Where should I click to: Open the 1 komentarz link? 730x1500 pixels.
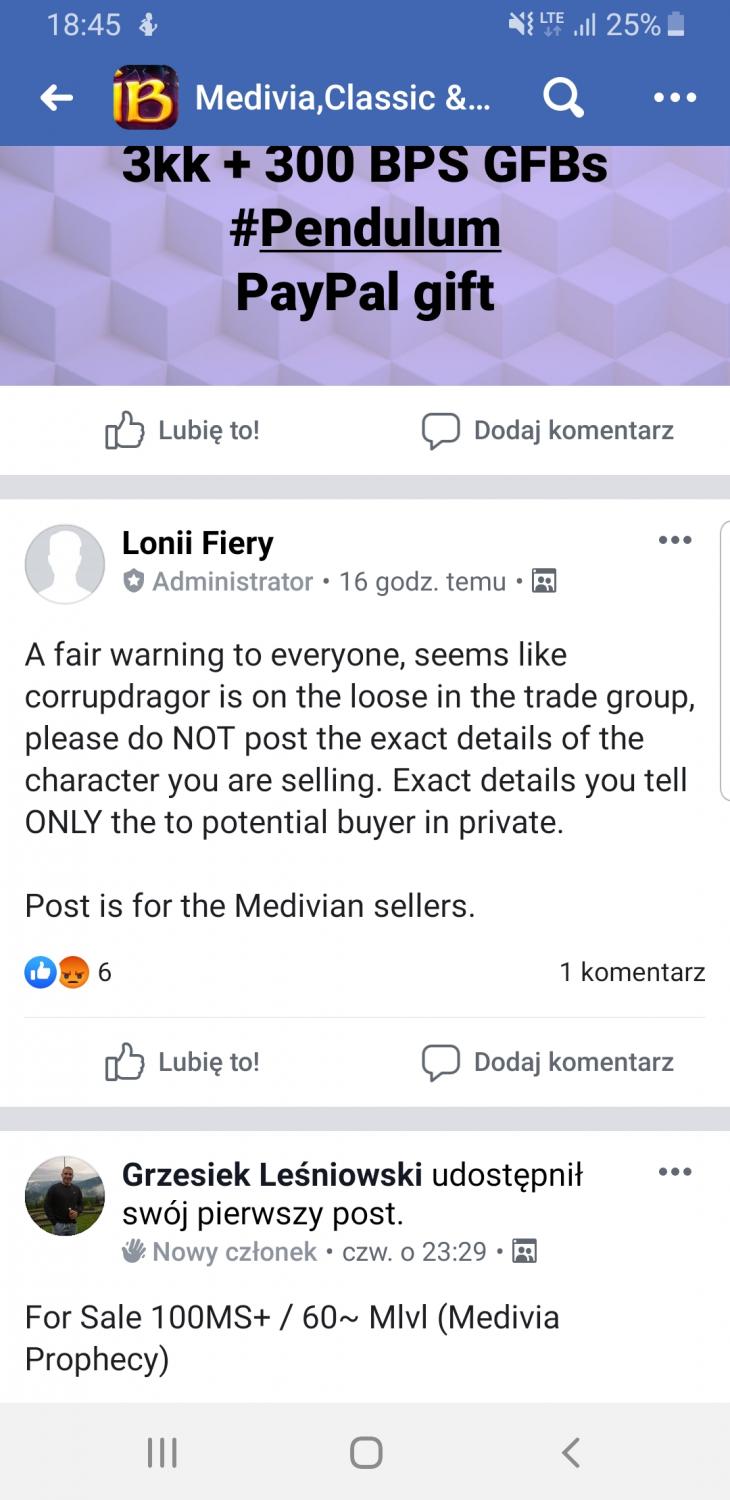pyautogui.click(x=632, y=972)
